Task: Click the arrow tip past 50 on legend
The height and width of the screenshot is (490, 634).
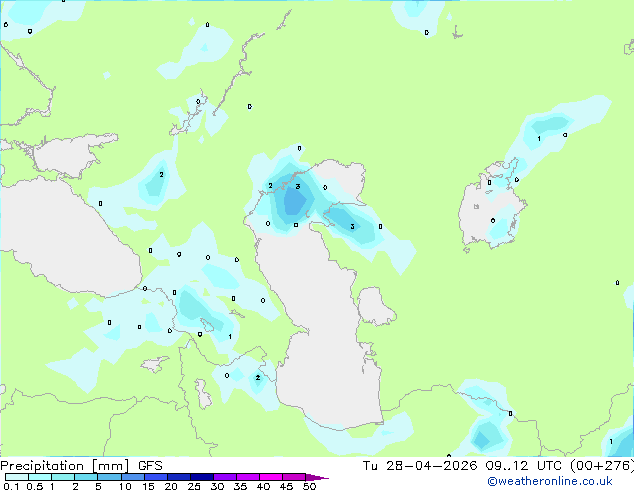Action: tap(317, 477)
